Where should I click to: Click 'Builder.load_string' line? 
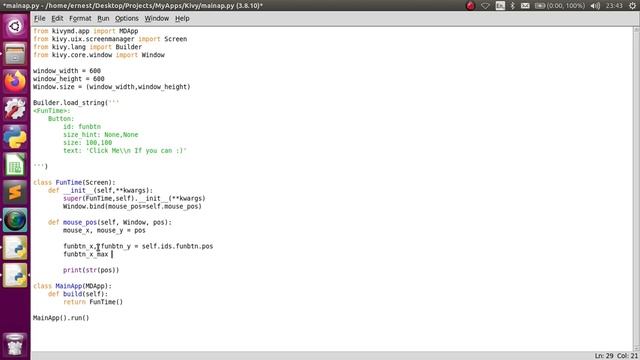76,103
